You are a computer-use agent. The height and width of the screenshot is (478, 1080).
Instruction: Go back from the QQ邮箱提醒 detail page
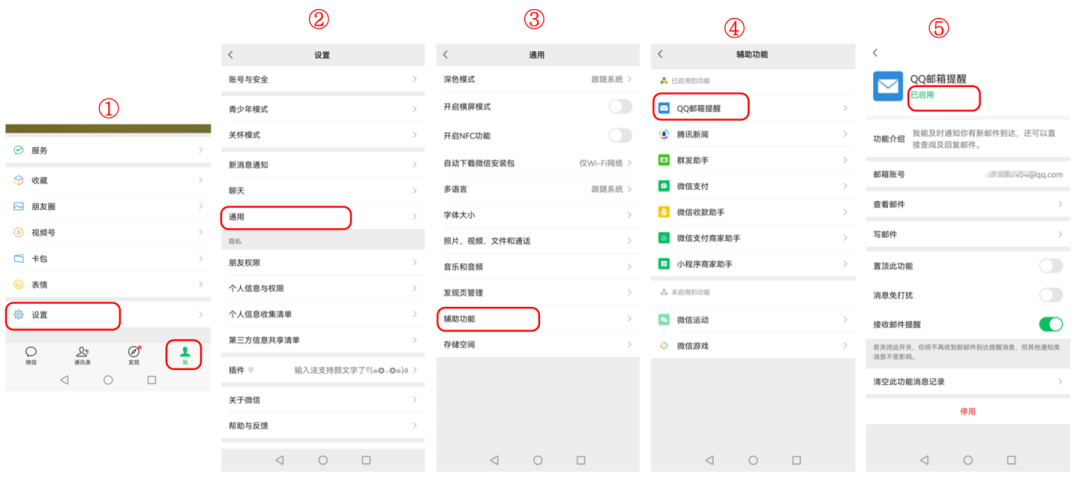tap(875, 53)
